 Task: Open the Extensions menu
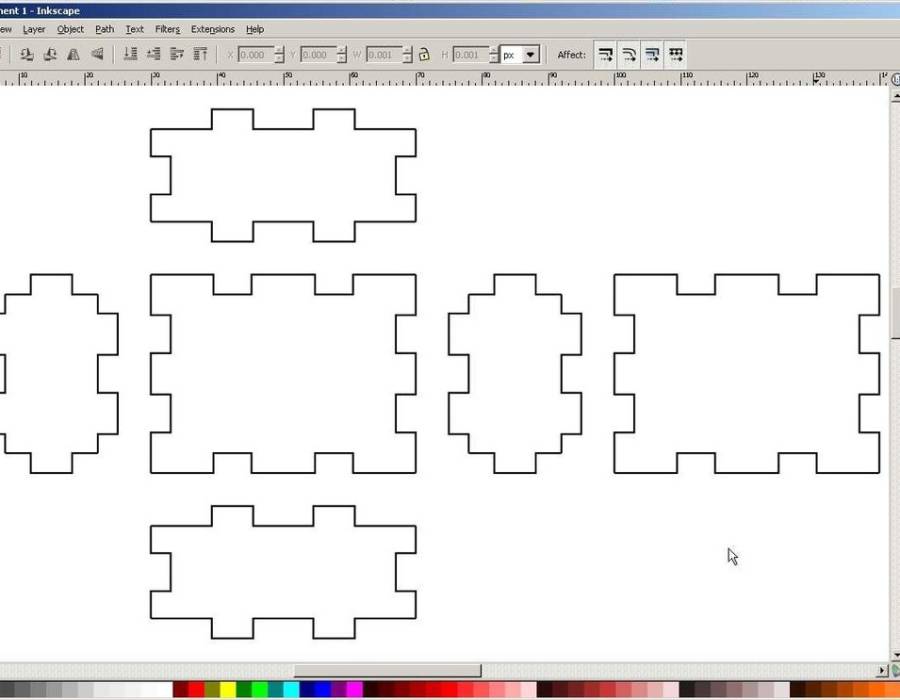(213, 29)
